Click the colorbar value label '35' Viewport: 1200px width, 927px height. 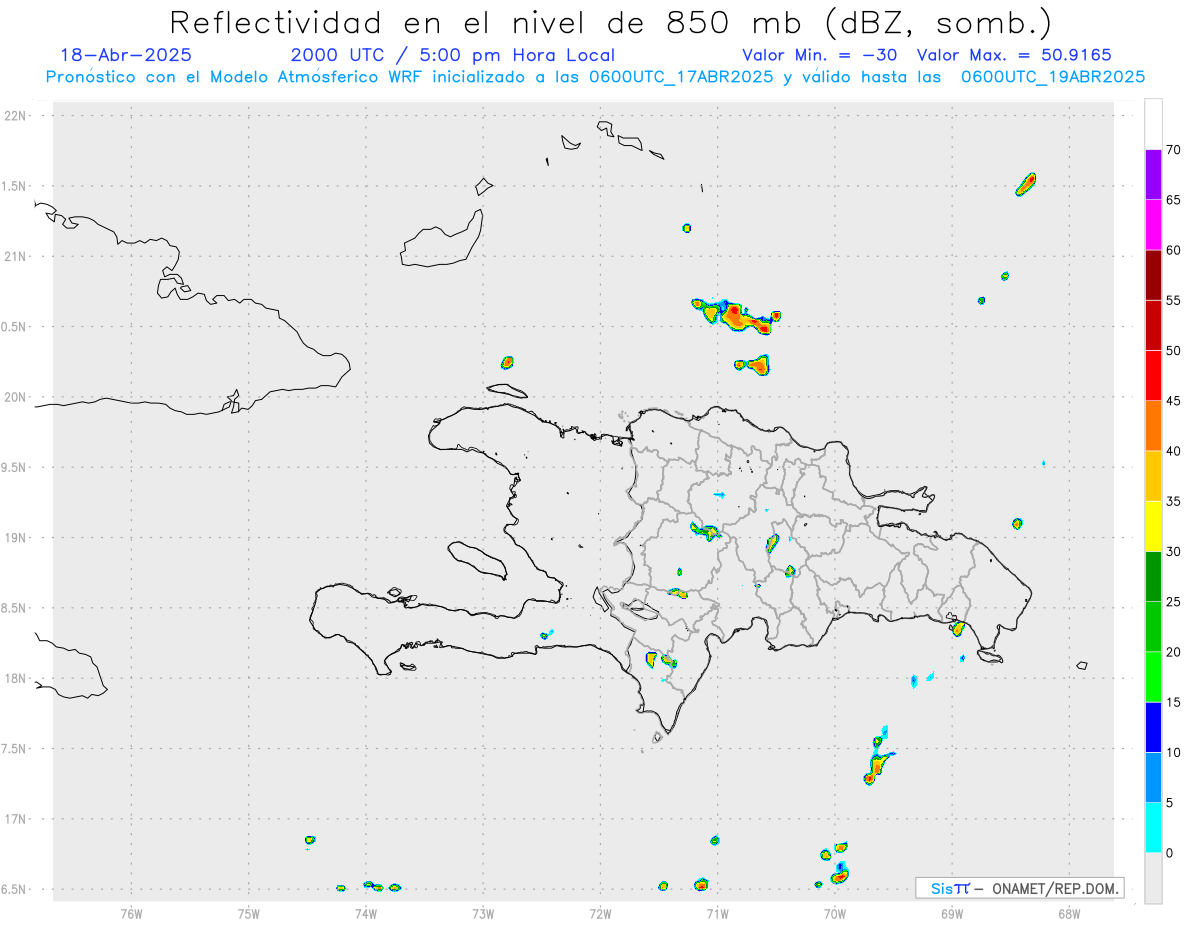coord(1173,501)
